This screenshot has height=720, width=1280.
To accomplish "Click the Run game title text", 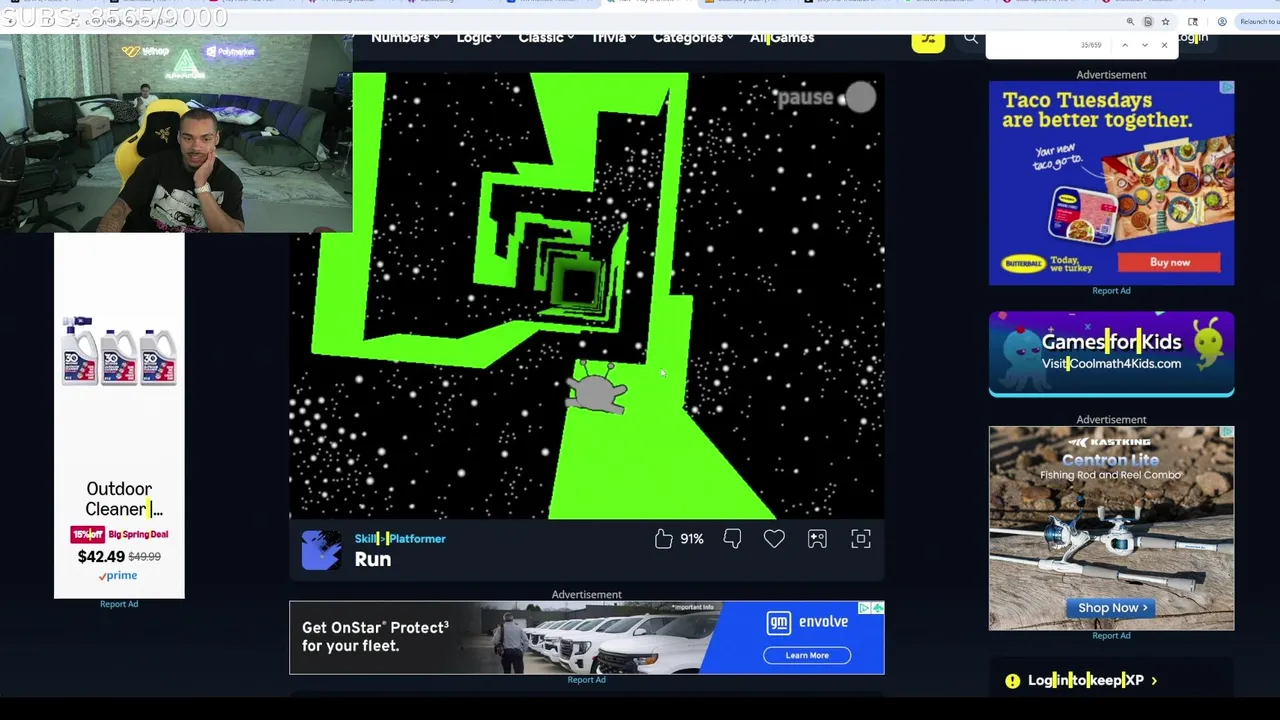I will tap(372, 560).
